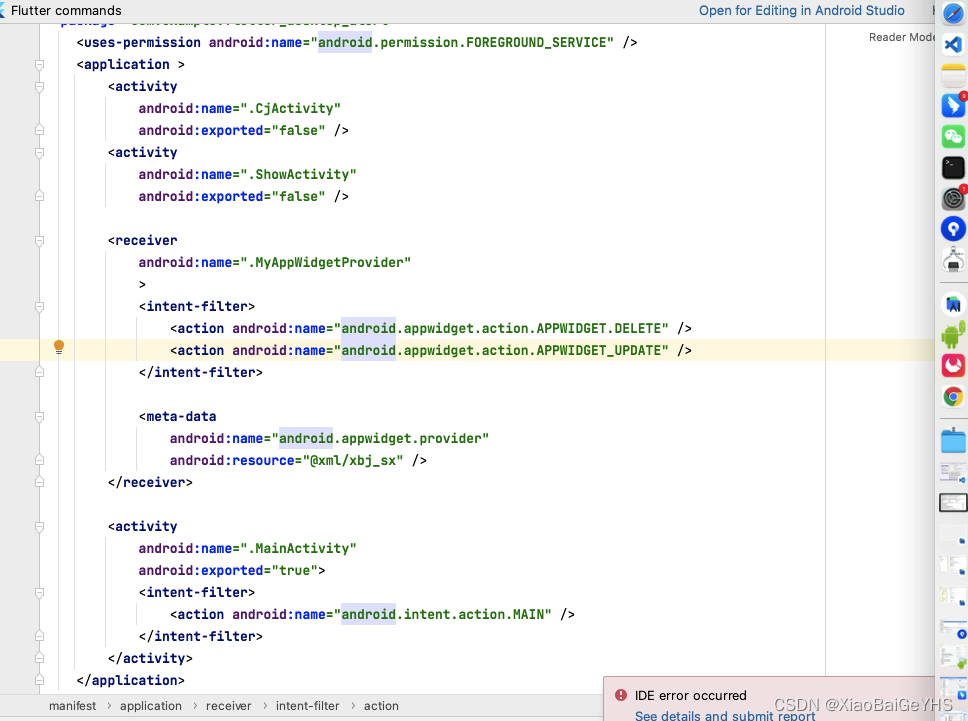Click the "@xml/xbj_sx" resource value
Screen dimensions: 968x721
353,461
